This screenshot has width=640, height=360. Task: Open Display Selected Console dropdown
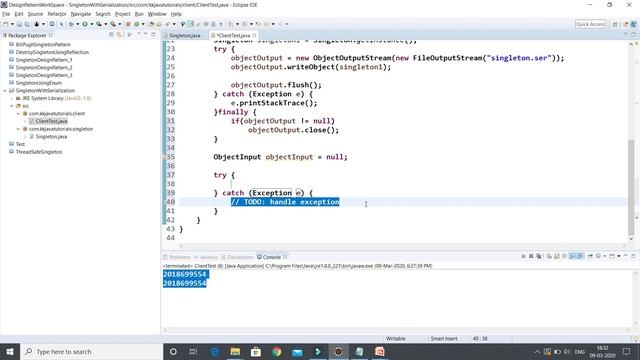(x=604, y=256)
